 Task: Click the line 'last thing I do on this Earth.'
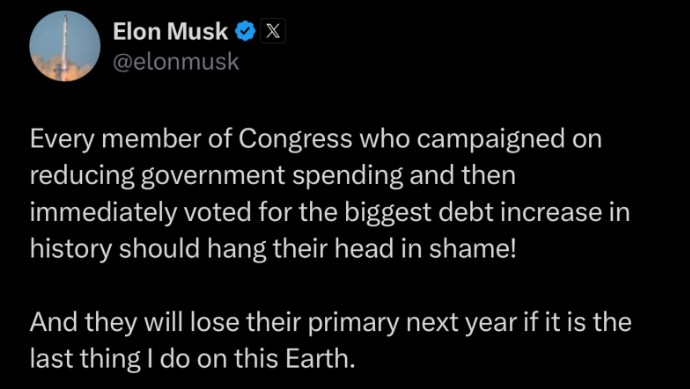click(192, 359)
